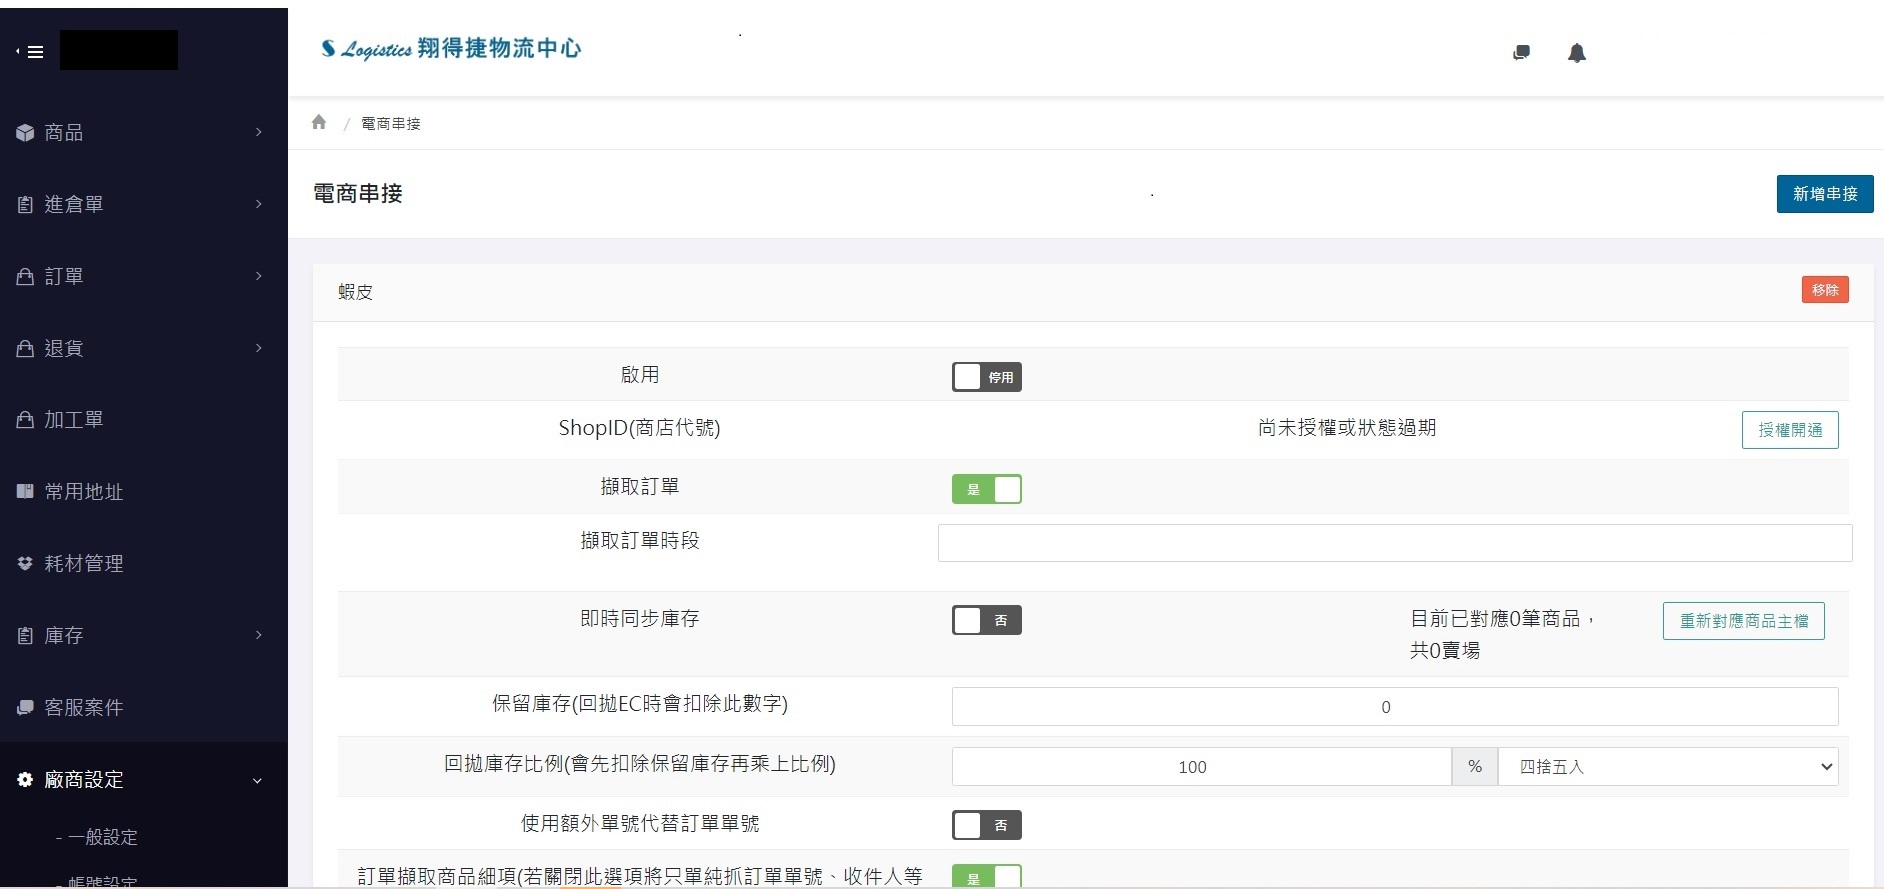This screenshot has height=889, width=1884.
Task: Click the red 移除 button for 蝦皮
Action: (1825, 290)
